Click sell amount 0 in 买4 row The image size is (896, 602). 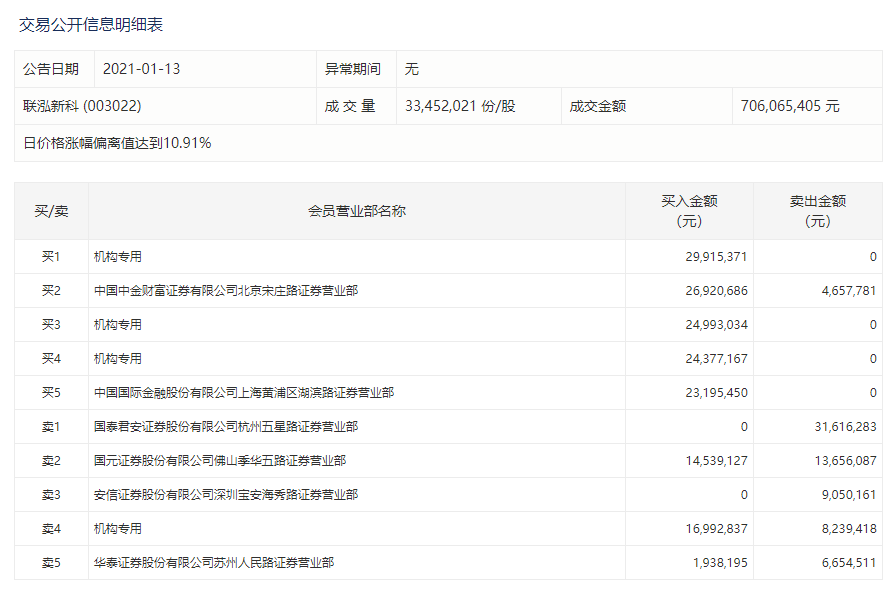pos(873,359)
